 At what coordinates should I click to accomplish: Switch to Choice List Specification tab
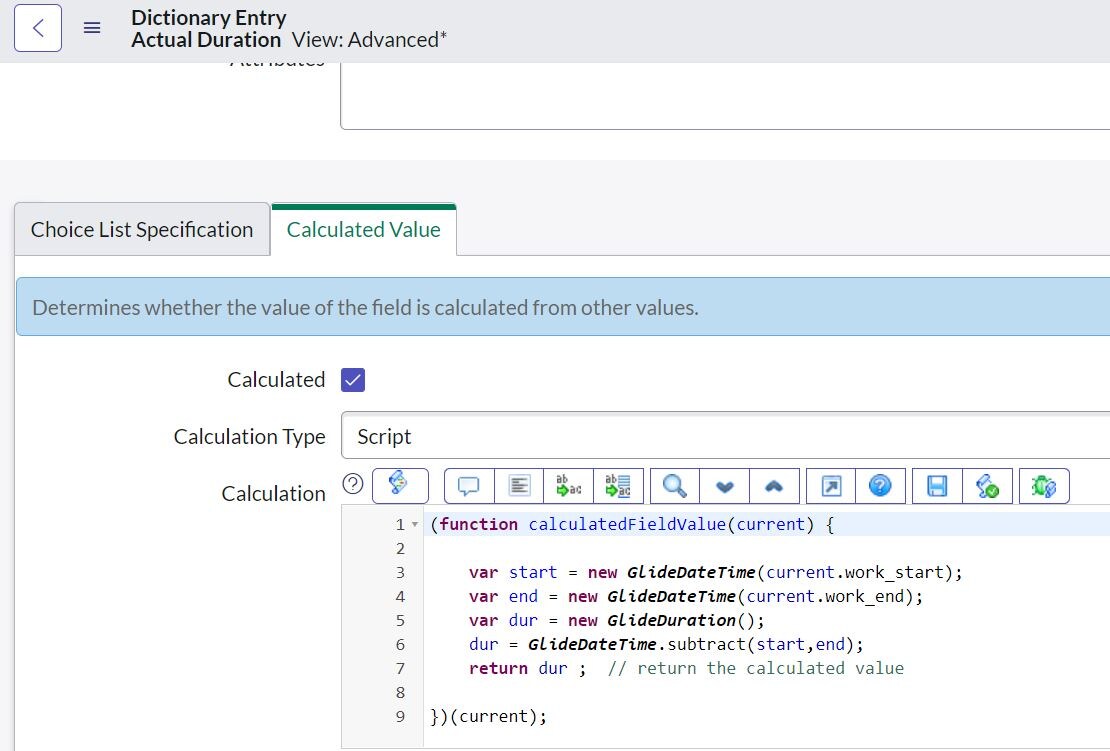[x=142, y=230]
